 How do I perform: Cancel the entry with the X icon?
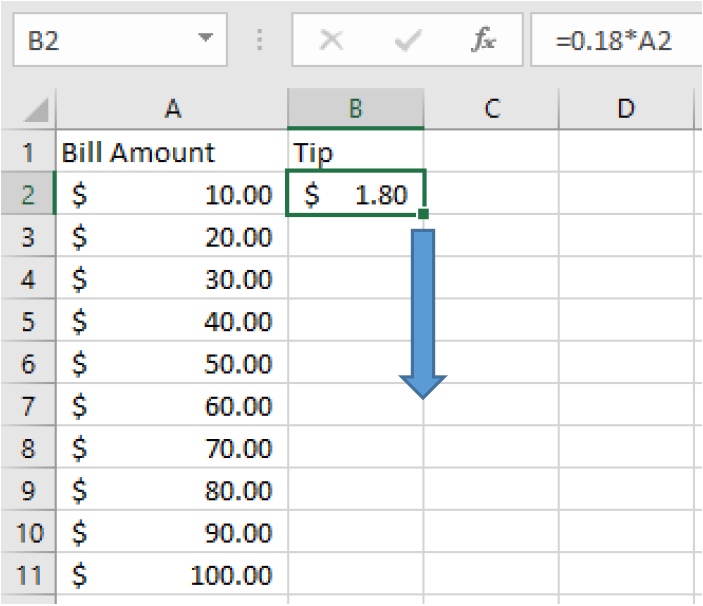point(331,40)
